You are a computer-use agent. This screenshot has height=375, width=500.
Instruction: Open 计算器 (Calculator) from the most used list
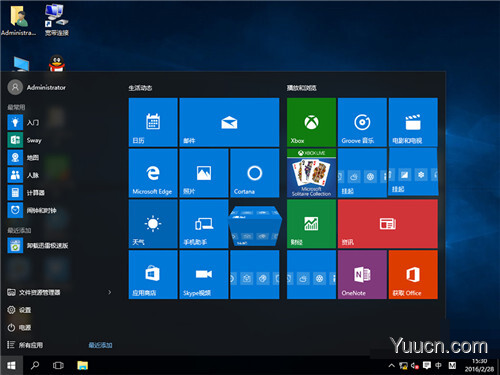(x=26, y=193)
